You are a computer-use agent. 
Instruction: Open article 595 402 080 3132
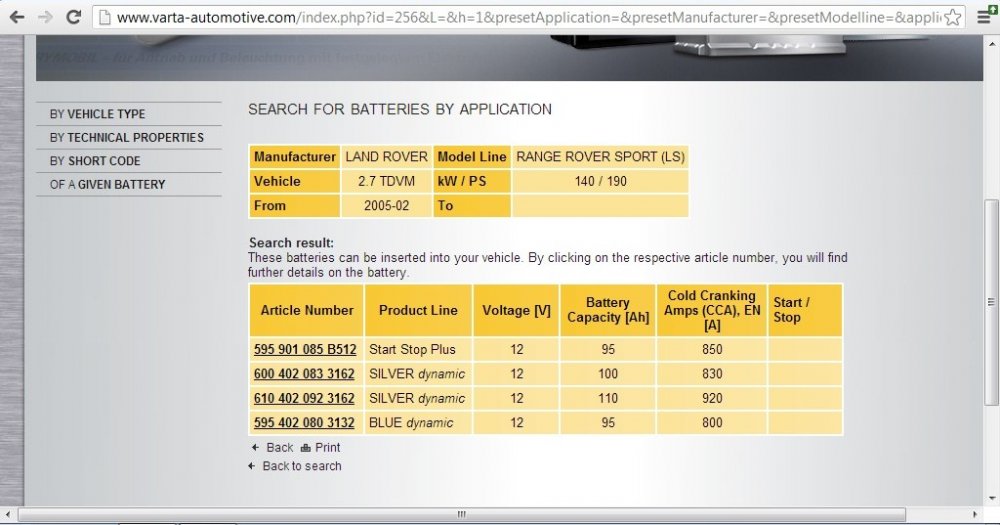pos(304,422)
